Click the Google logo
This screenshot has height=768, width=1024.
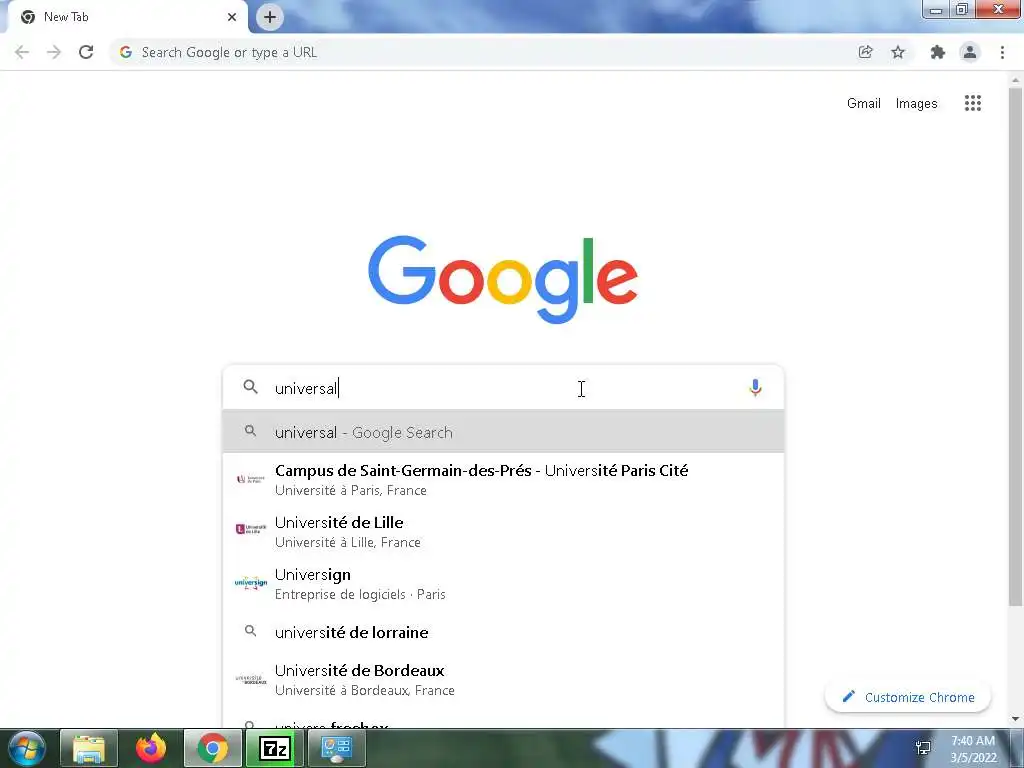point(503,280)
